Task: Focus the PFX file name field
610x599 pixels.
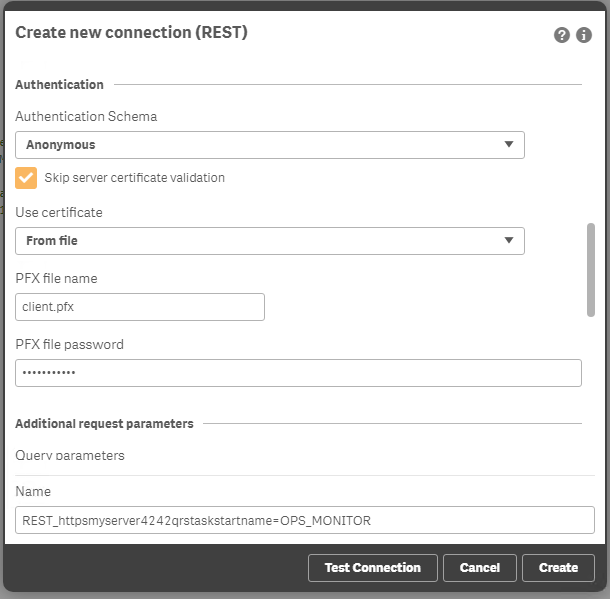Action: [140, 307]
